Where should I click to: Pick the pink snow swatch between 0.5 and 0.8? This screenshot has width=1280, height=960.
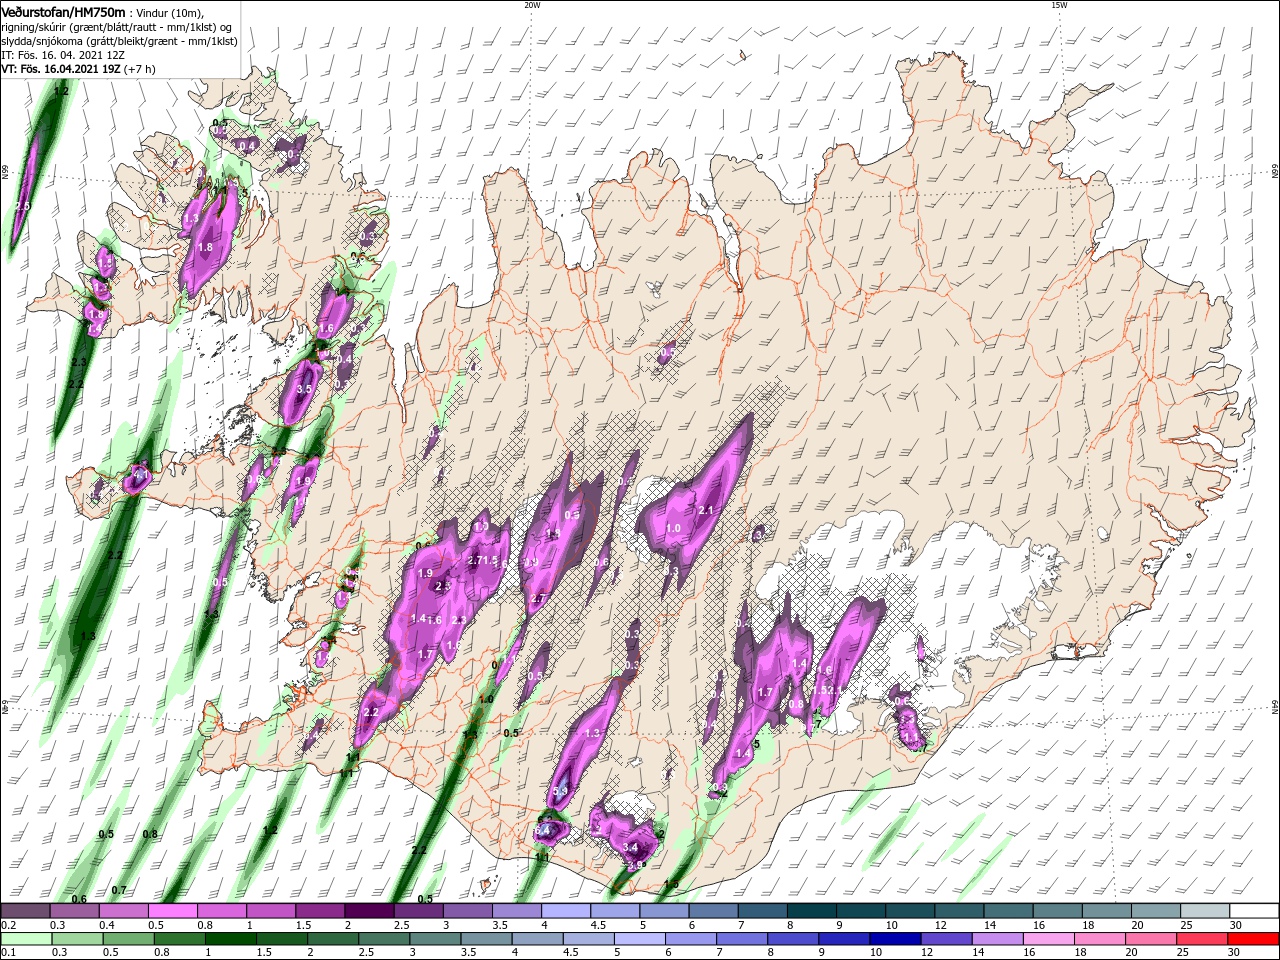coord(172,911)
